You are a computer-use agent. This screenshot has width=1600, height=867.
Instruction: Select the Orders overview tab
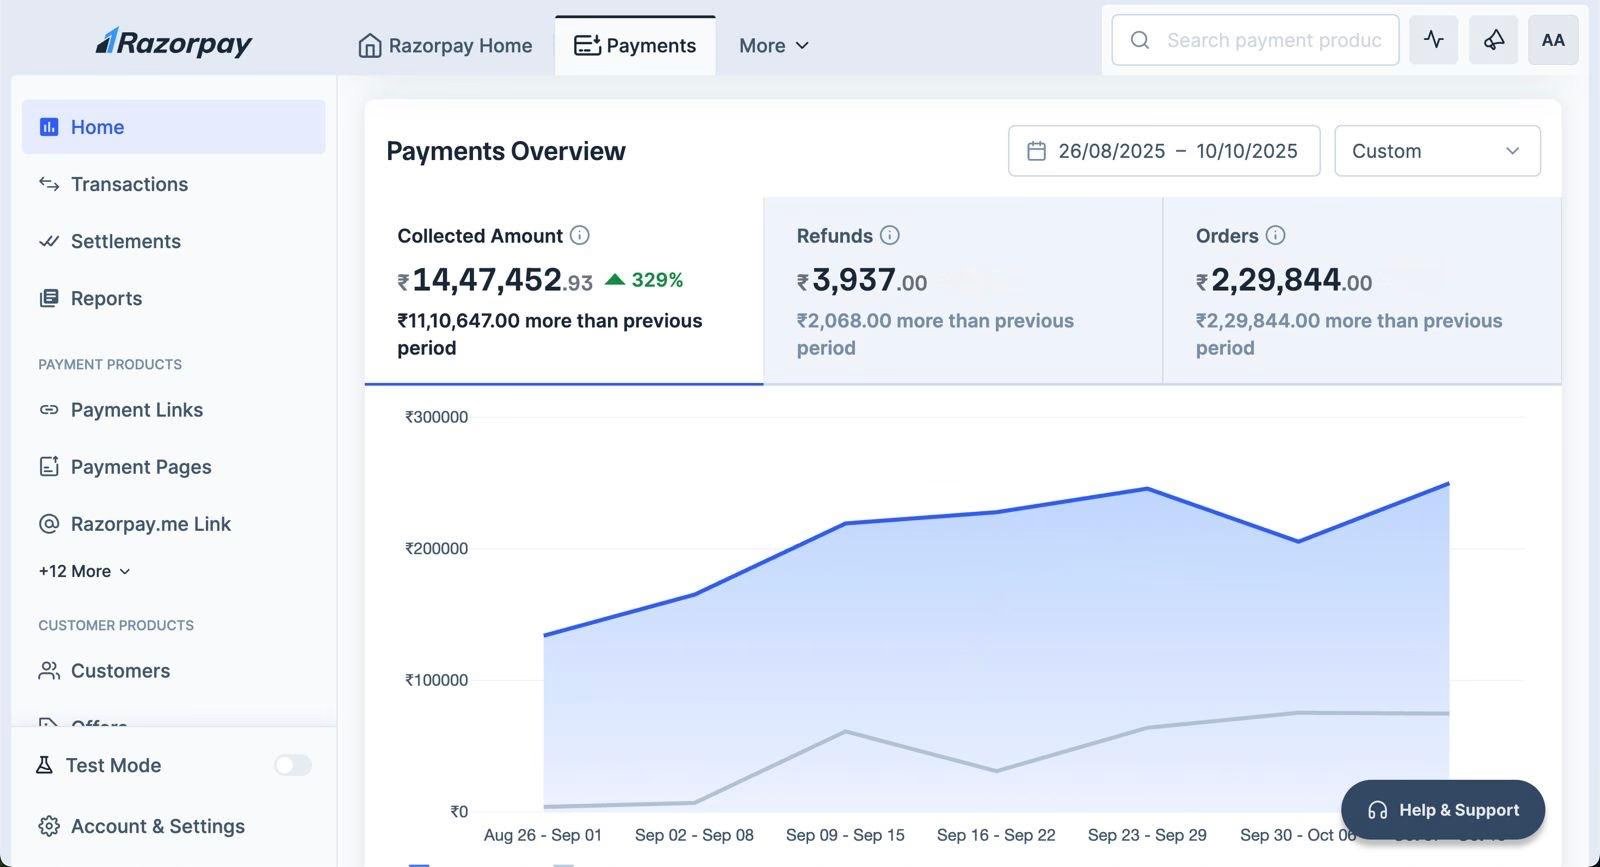[x=1362, y=291]
